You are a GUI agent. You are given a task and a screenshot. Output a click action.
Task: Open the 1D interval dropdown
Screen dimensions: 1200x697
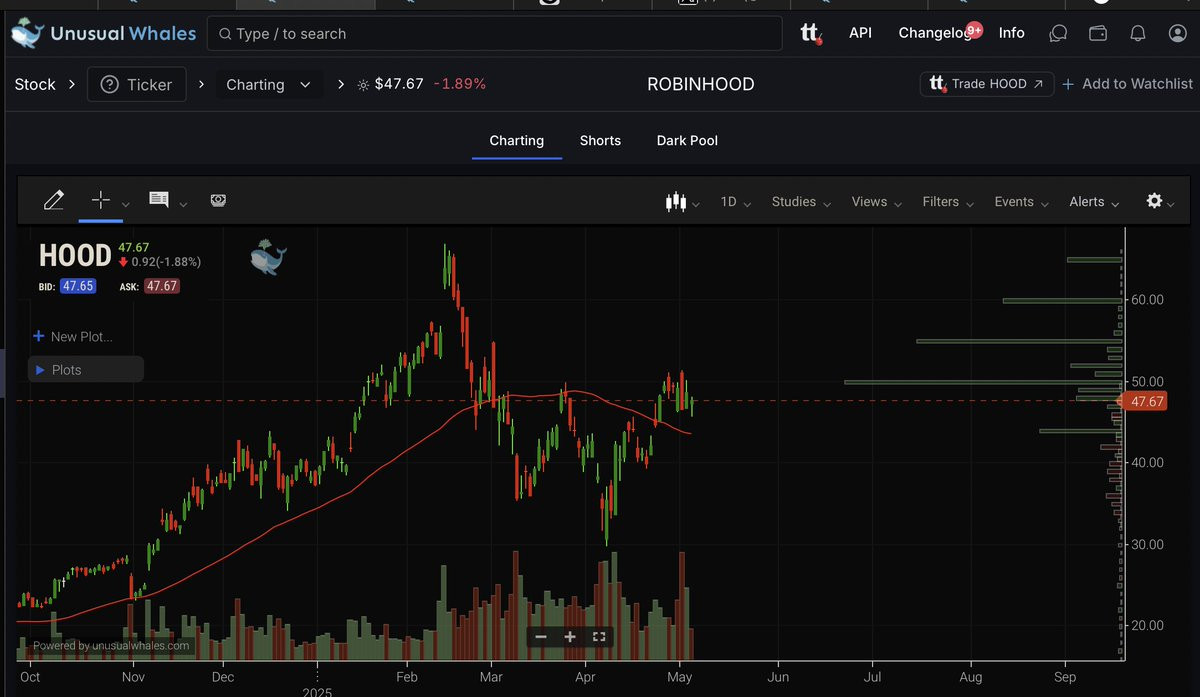pyautogui.click(x=735, y=202)
